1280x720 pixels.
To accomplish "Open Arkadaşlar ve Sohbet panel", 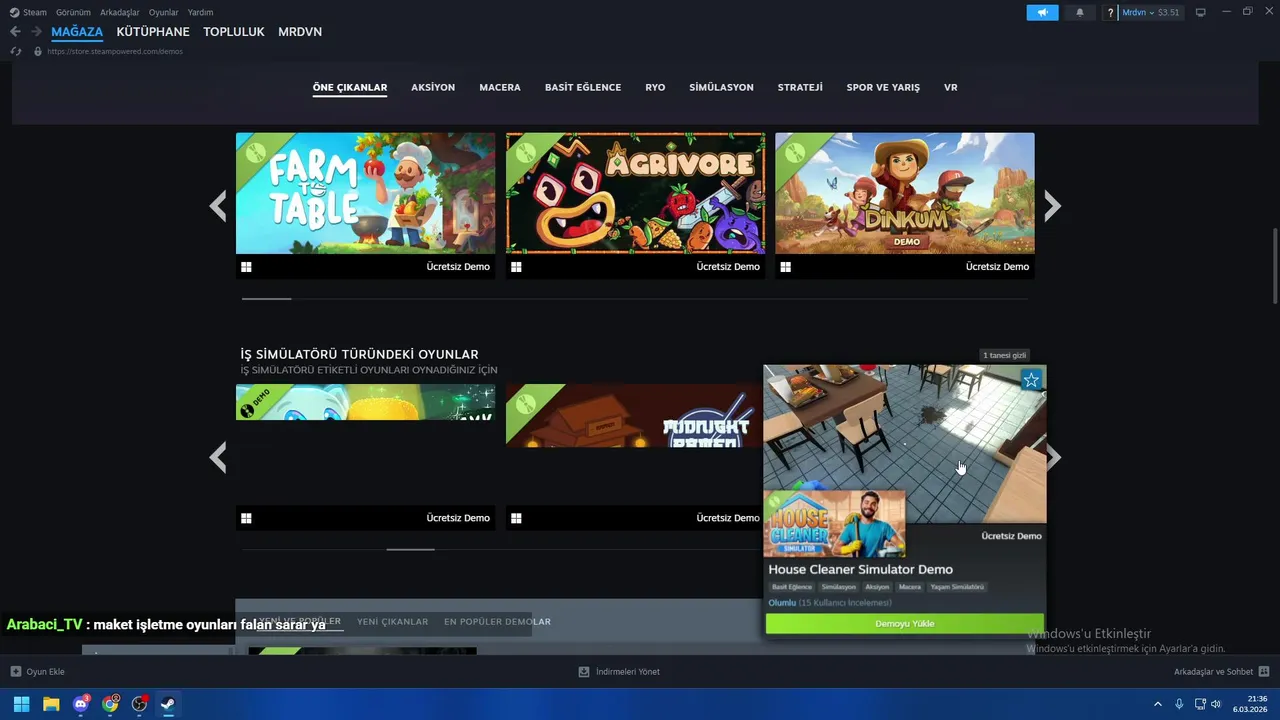I will pyautogui.click(x=1221, y=672).
